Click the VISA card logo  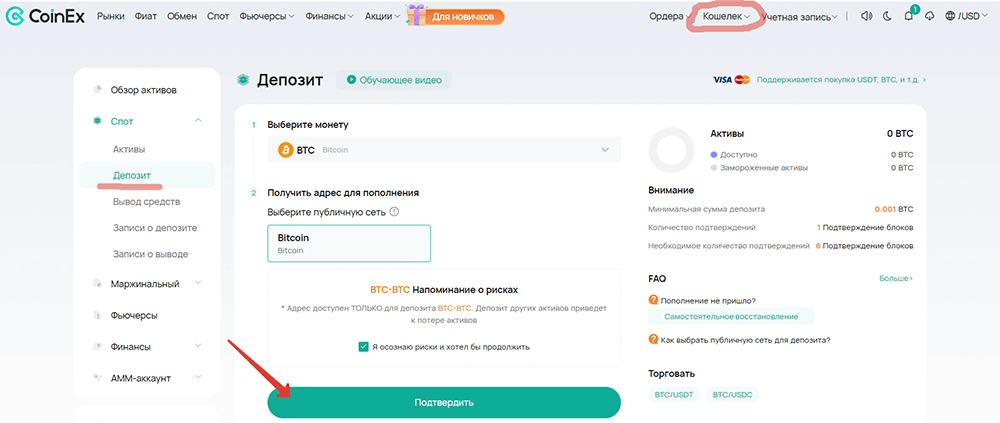pyautogui.click(x=722, y=80)
